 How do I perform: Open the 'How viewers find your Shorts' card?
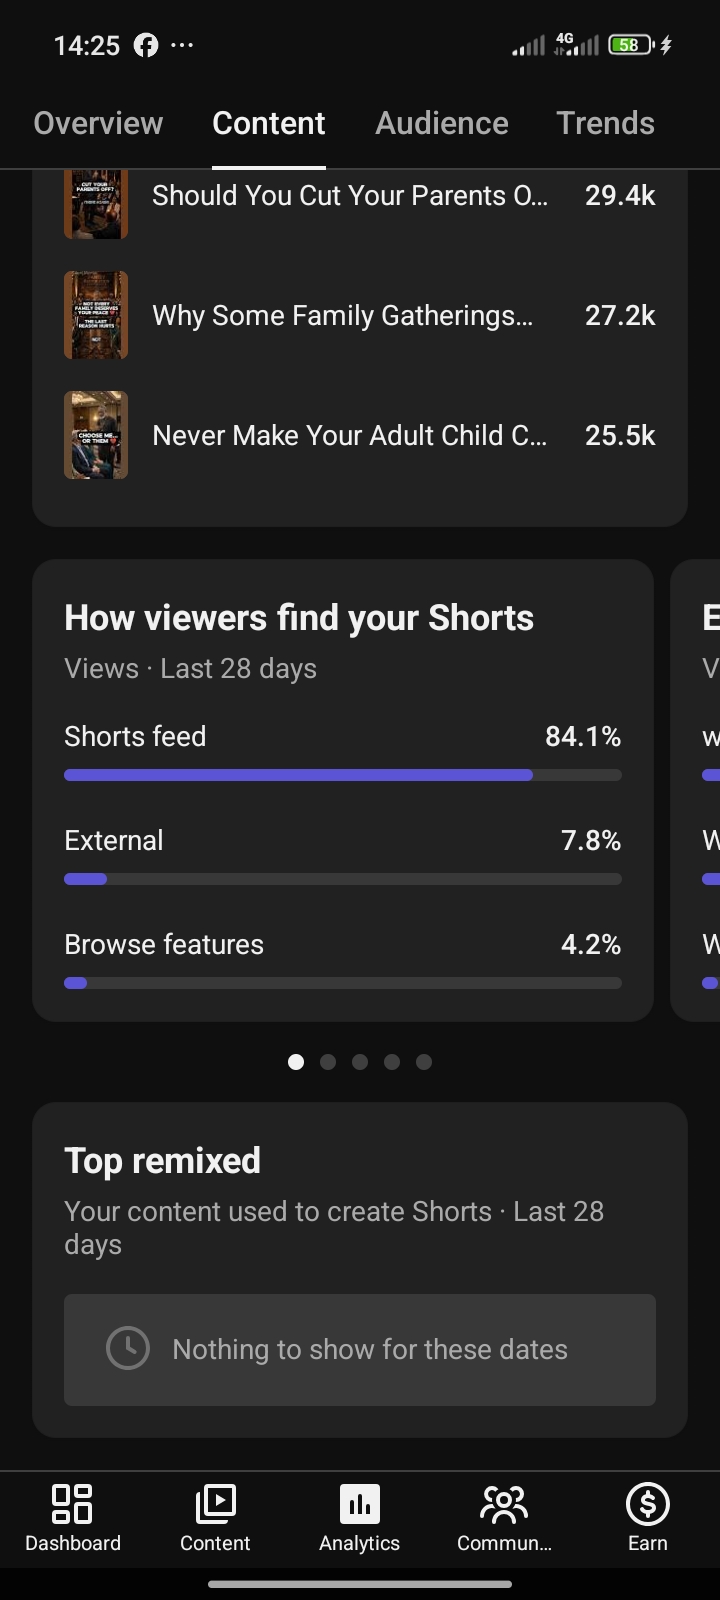(343, 790)
